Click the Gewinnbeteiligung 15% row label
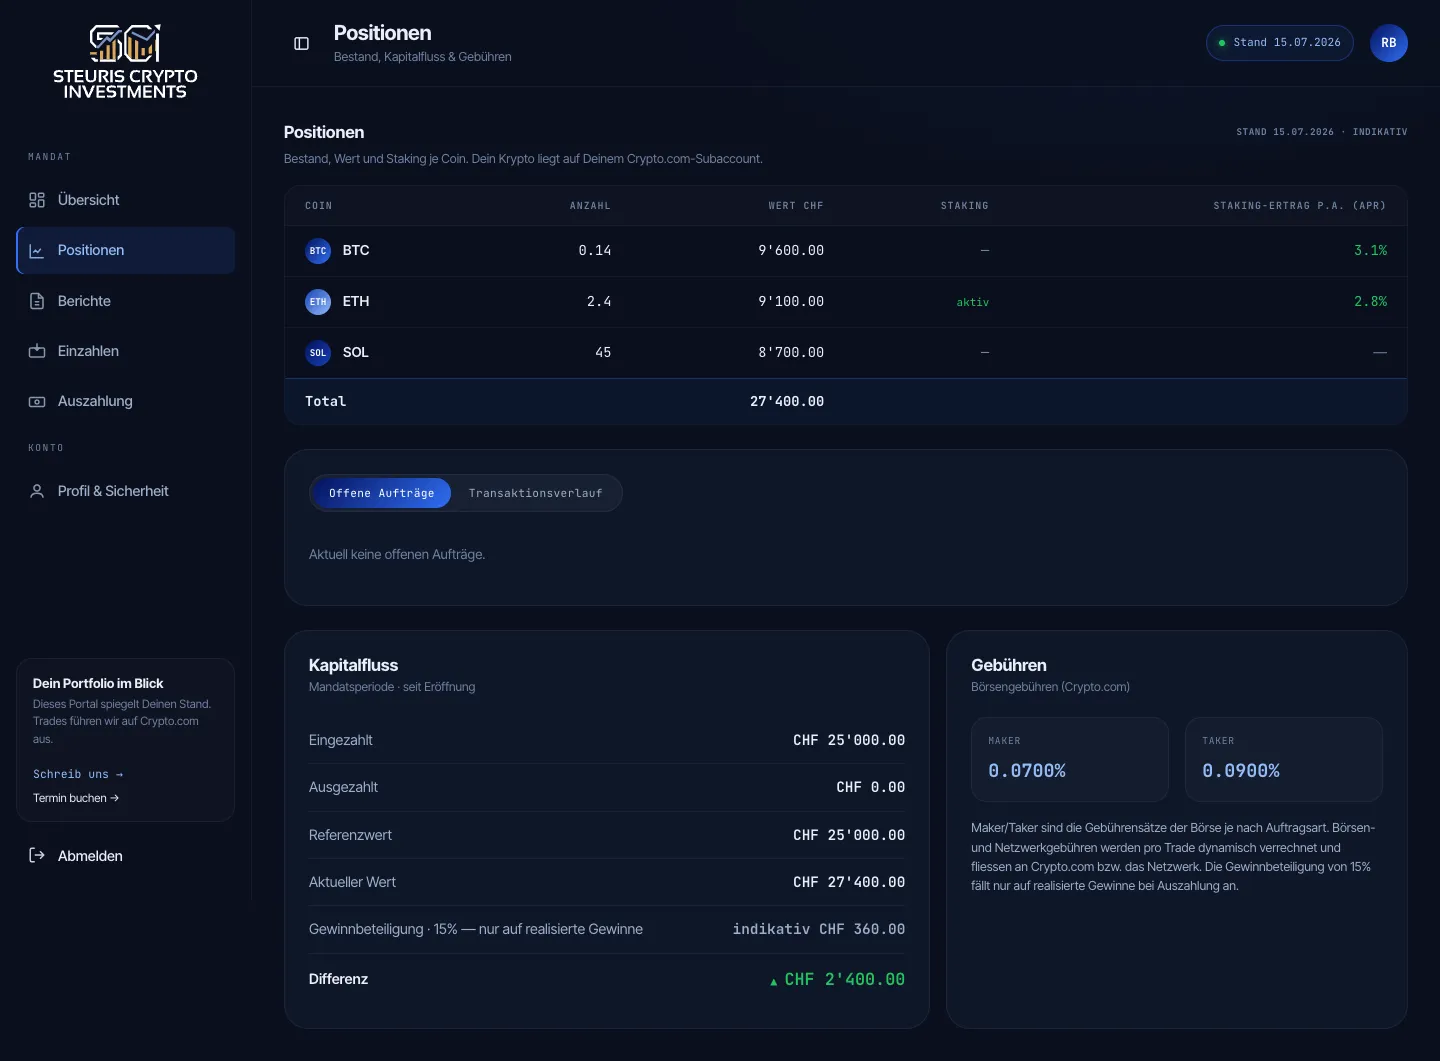The width and height of the screenshot is (1440, 1061). click(x=476, y=929)
